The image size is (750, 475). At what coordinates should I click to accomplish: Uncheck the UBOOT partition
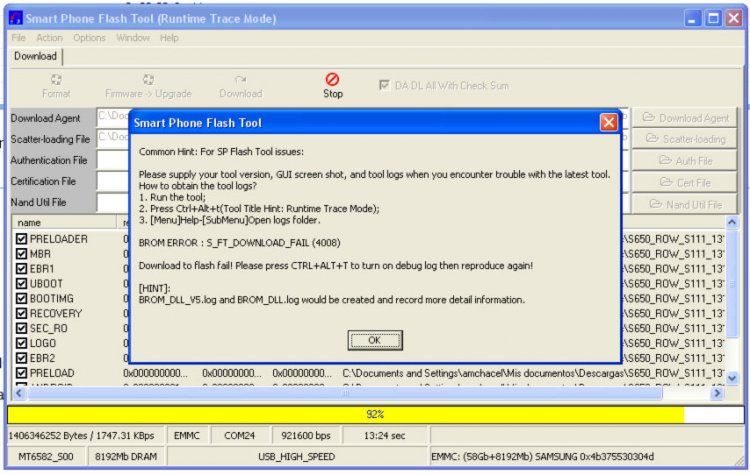tap(21, 283)
